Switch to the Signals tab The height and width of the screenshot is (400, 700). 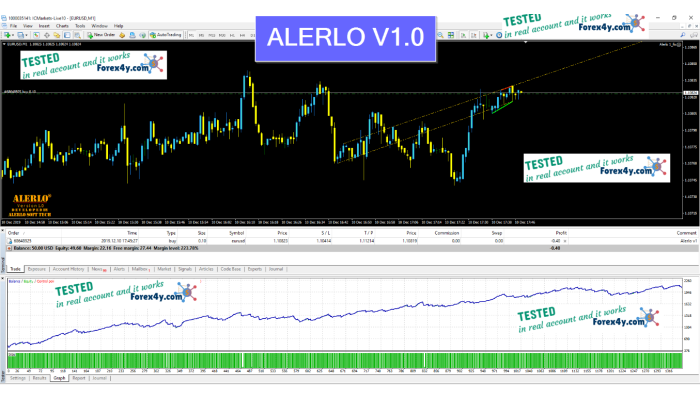point(185,269)
